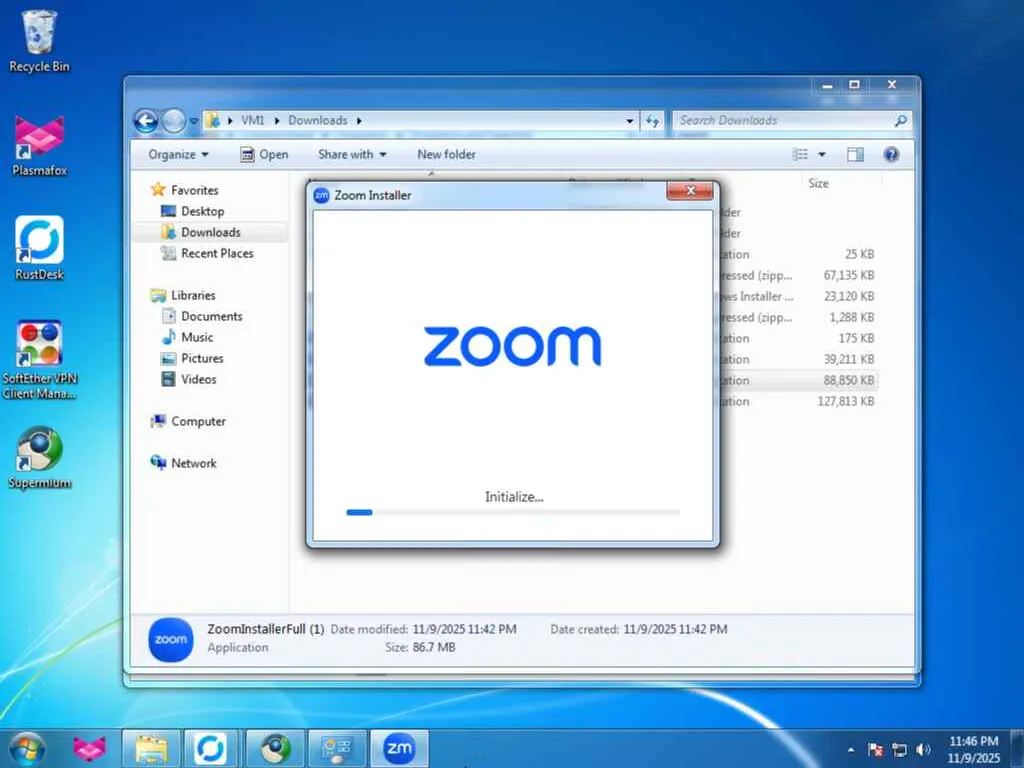Open address bar history dropdown
The image size is (1024, 768).
coord(630,121)
